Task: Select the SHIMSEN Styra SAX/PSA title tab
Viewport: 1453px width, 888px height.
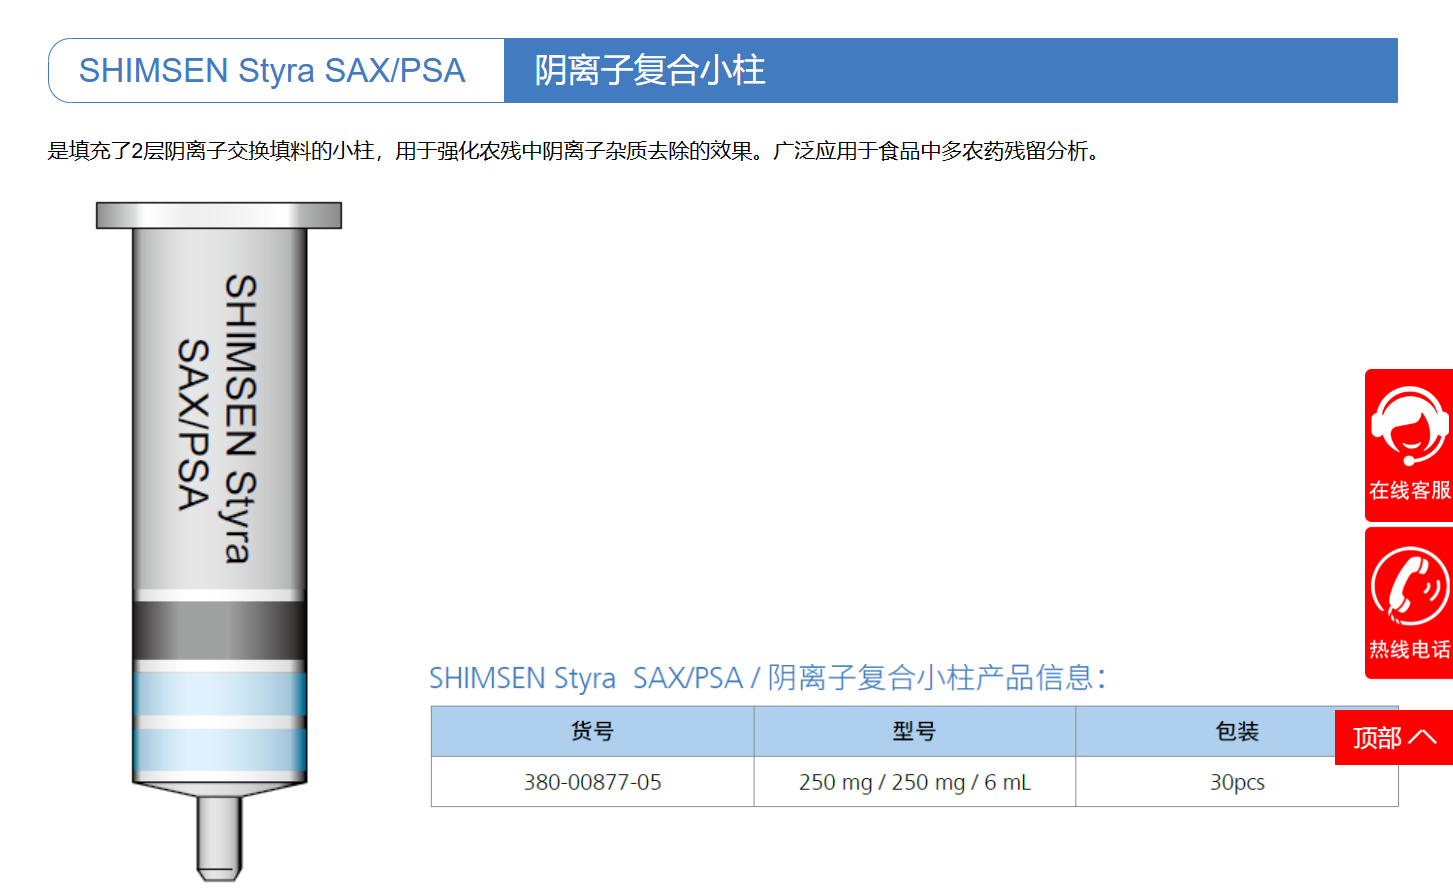Action: pos(272,71)
